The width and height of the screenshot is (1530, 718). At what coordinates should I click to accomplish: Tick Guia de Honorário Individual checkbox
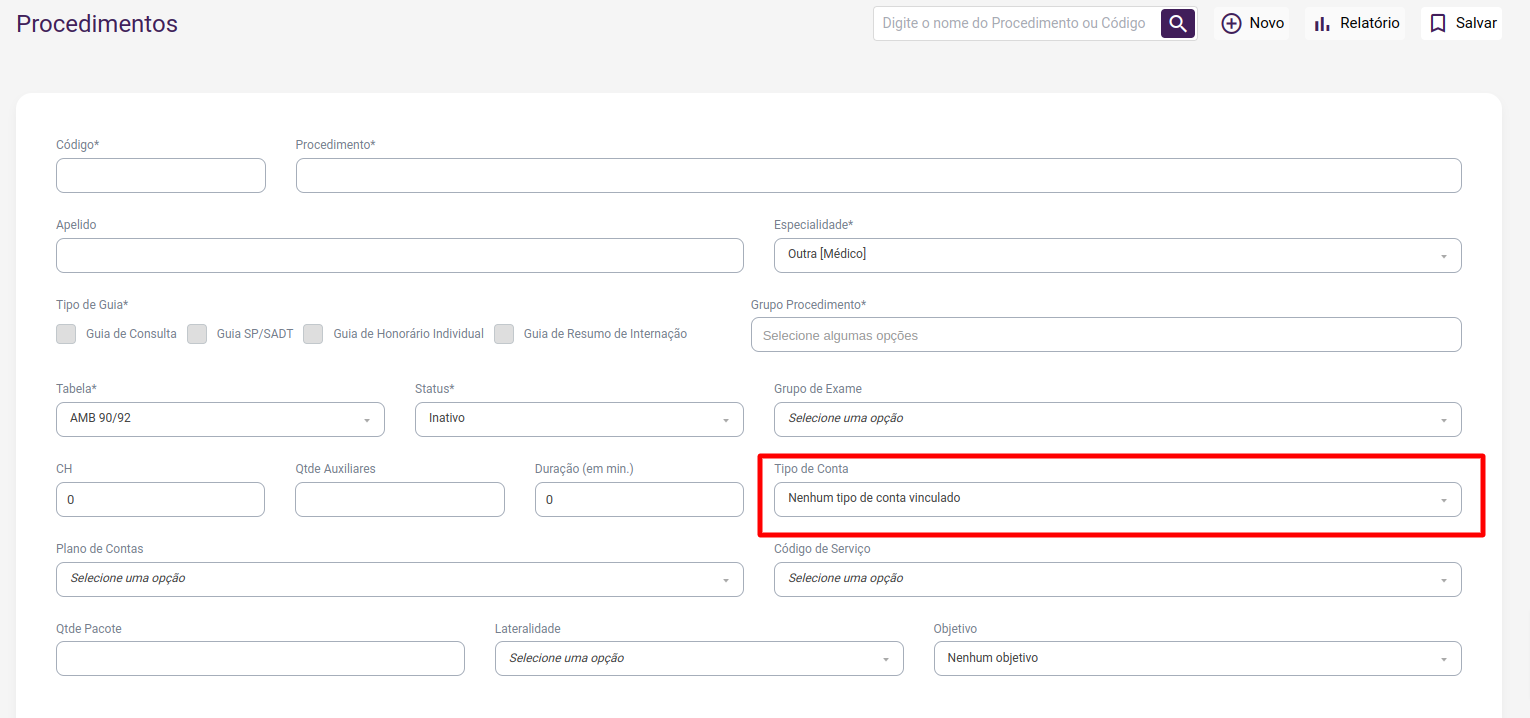tap(313, 334)
